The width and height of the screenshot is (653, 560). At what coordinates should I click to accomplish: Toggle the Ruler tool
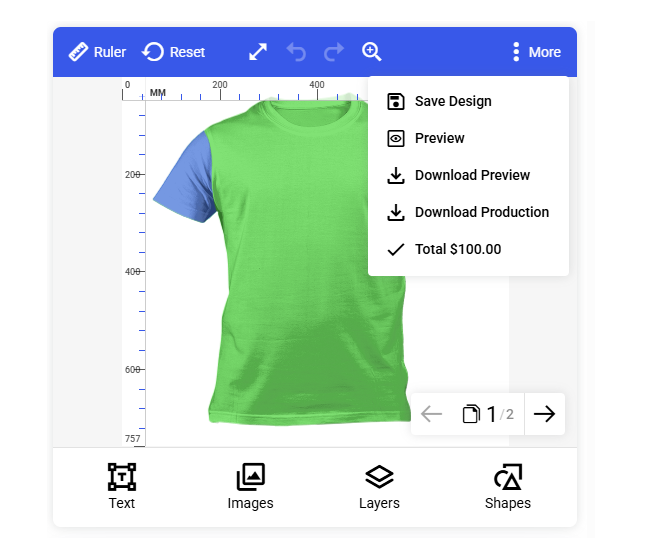97,52
